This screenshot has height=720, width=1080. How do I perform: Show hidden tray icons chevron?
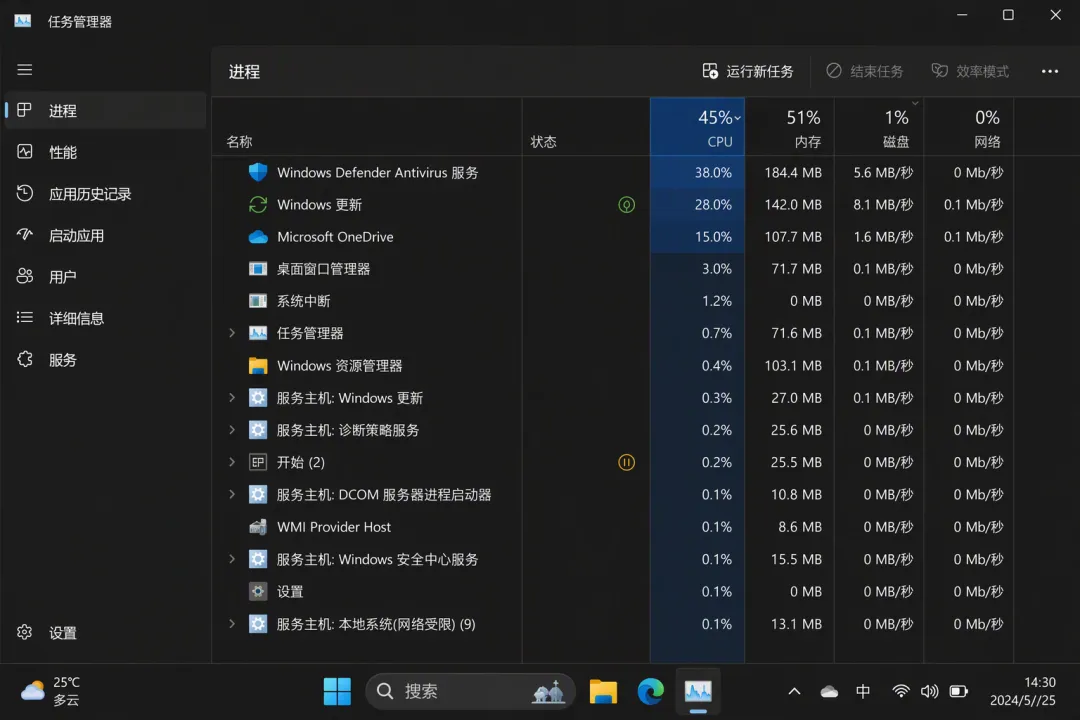click(794, 691)
